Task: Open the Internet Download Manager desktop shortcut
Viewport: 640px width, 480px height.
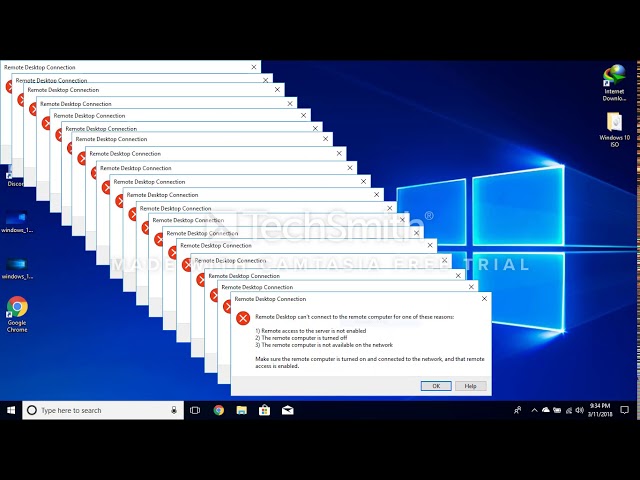Action: (x=614, y=83)
